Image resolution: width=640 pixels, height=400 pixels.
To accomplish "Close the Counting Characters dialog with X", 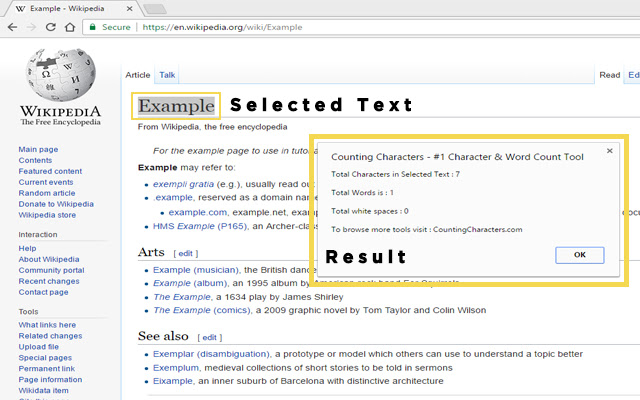I will pyautogui.click(x=609, y=152).
